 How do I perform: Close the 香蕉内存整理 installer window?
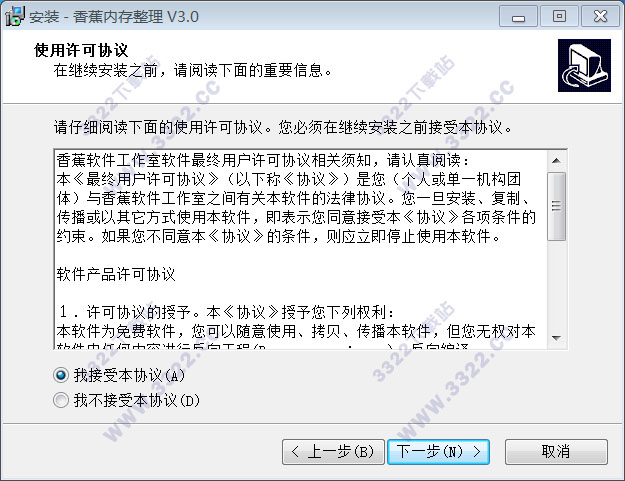pyautogui.click(x=600, y=17)
